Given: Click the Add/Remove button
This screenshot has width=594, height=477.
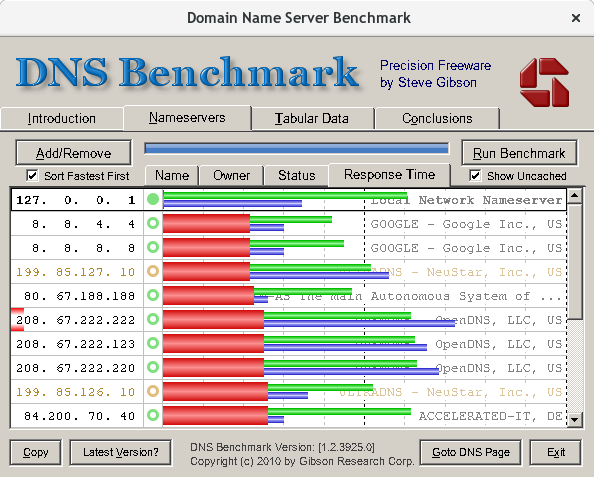Looking at the screenshot, I should point(73,153).
